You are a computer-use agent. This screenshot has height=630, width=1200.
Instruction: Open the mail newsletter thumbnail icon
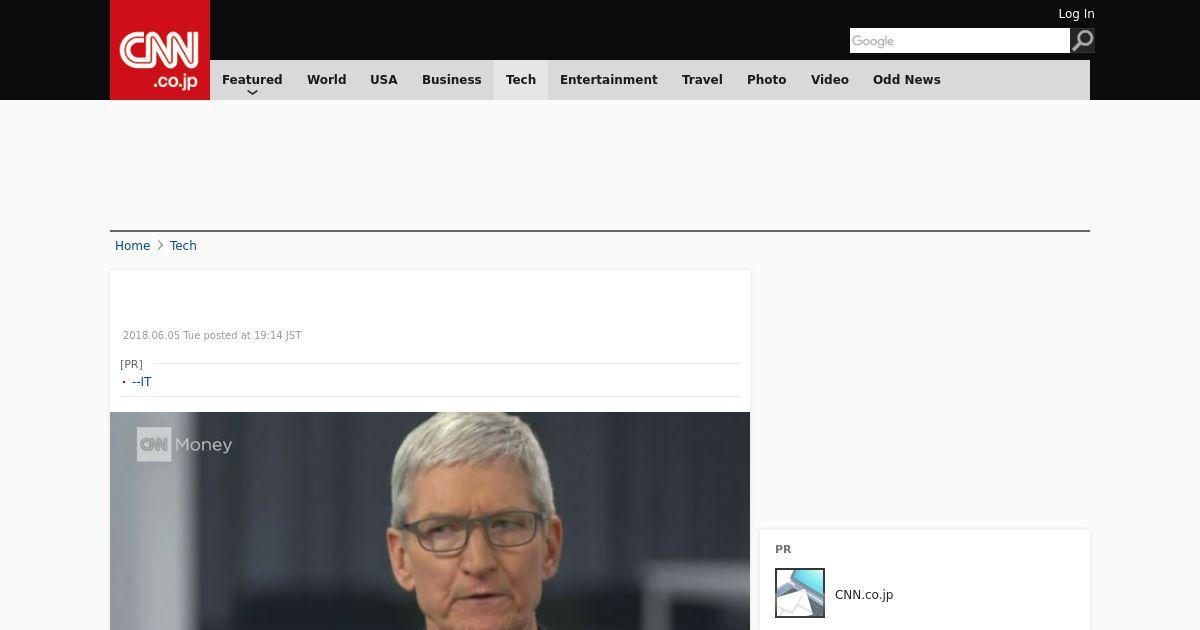pyautogui.click(x=800, y=593)
